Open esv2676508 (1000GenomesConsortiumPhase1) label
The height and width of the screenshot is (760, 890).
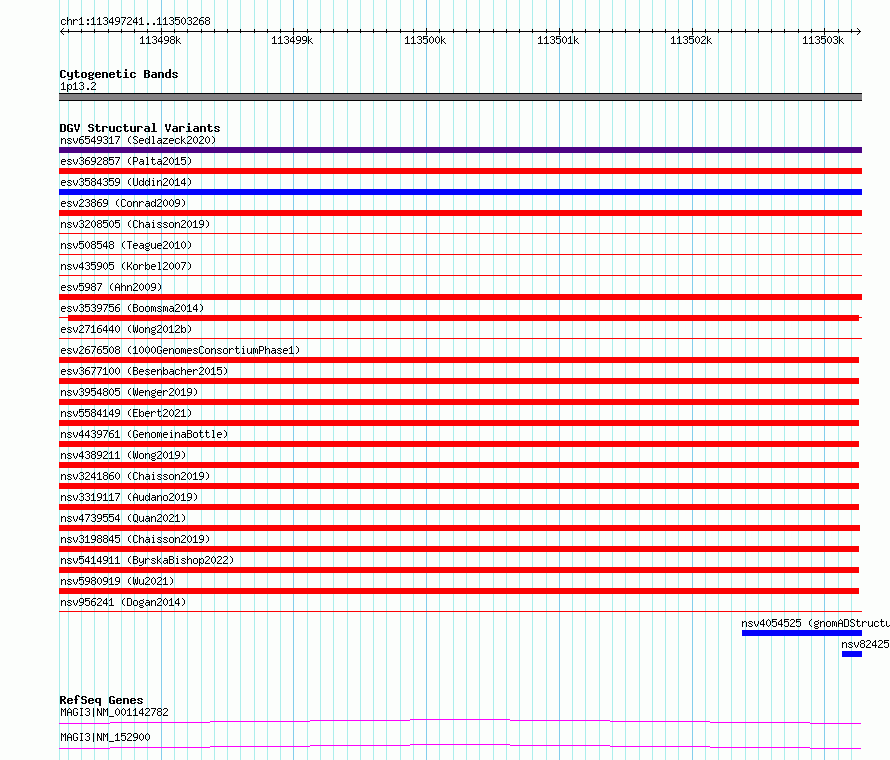tap(180, 350)
